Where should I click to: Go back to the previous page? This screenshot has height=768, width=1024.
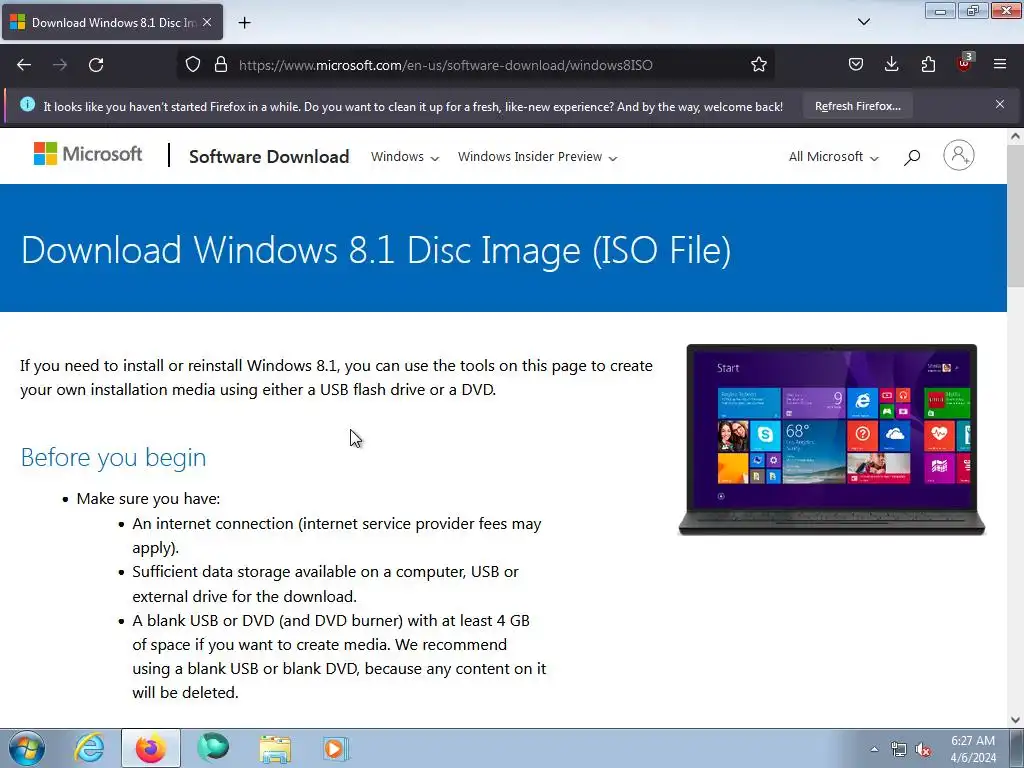[24, 65]
